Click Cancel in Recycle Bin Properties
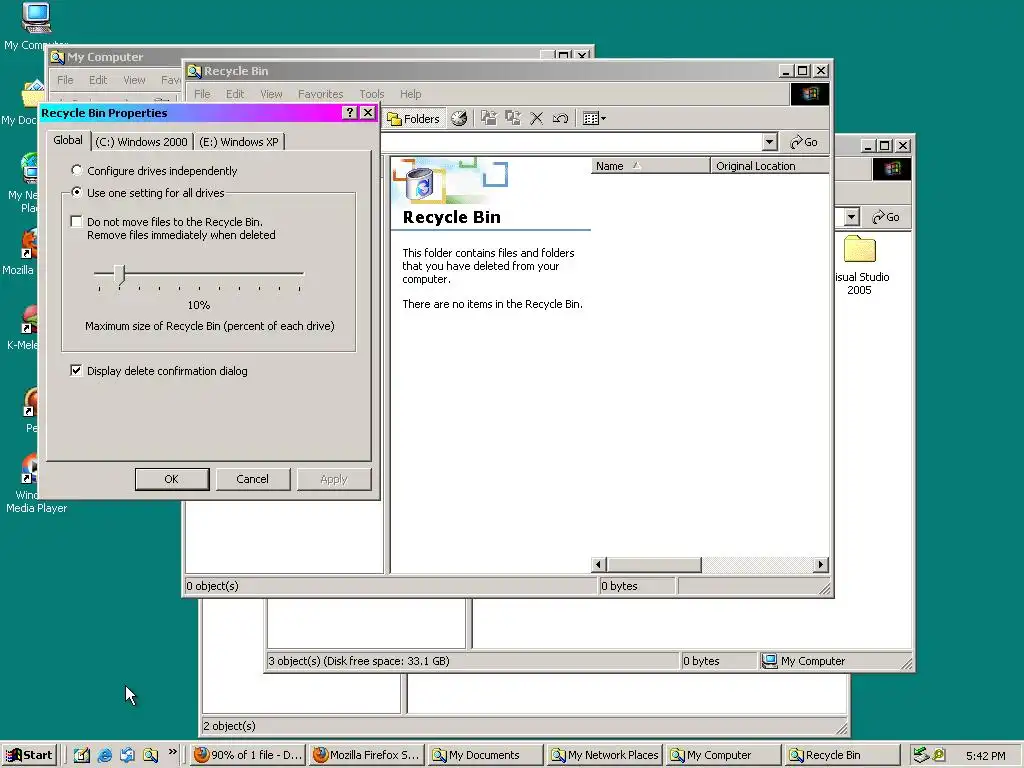 click(252, 479)
